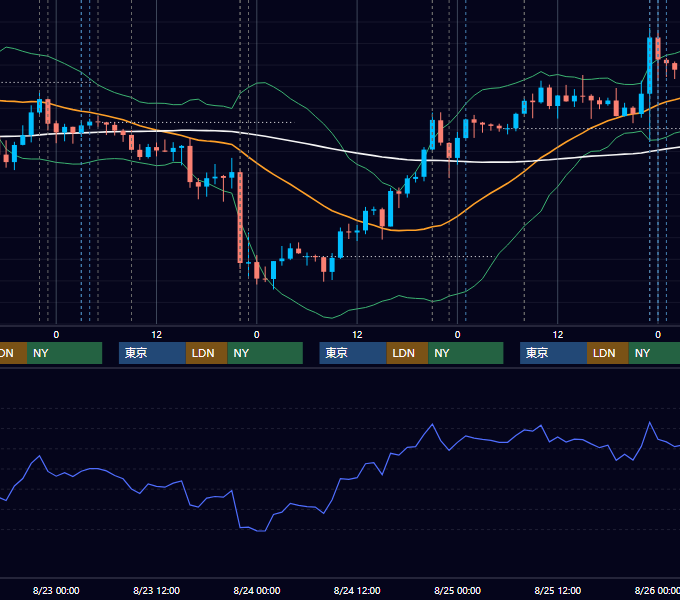Pick the 東京 session bar on 8/25
Image resolution: width=680 pixels, height=600 pixels.
pos(553,353)
